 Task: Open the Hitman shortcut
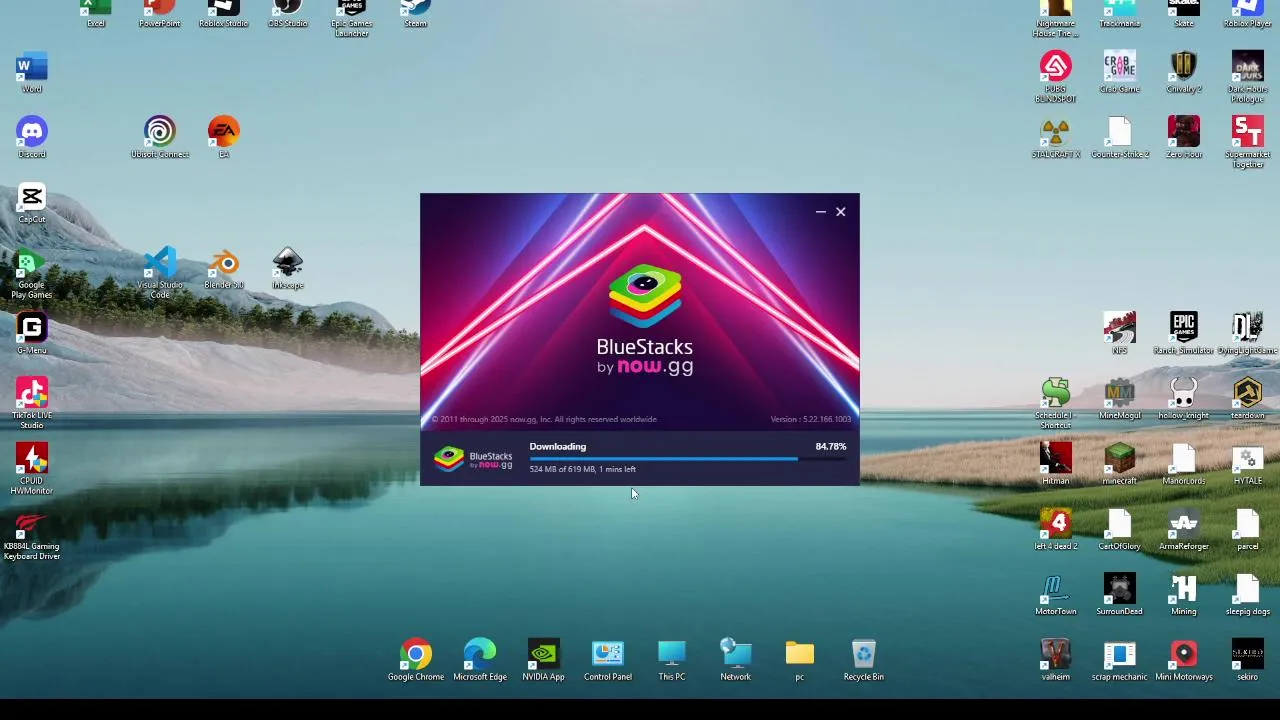click(x=1056, y=465)
